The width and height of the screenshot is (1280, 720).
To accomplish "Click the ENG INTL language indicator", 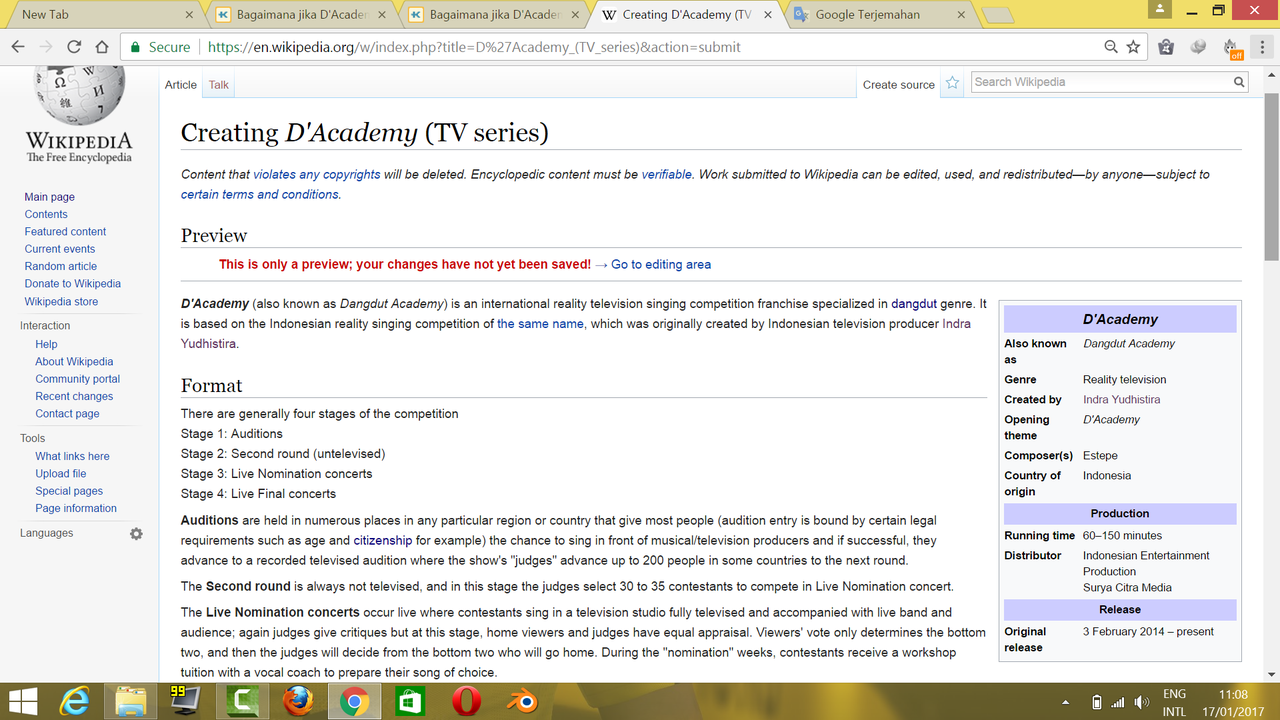I will pyautogui.click(x=1175, y=702).
